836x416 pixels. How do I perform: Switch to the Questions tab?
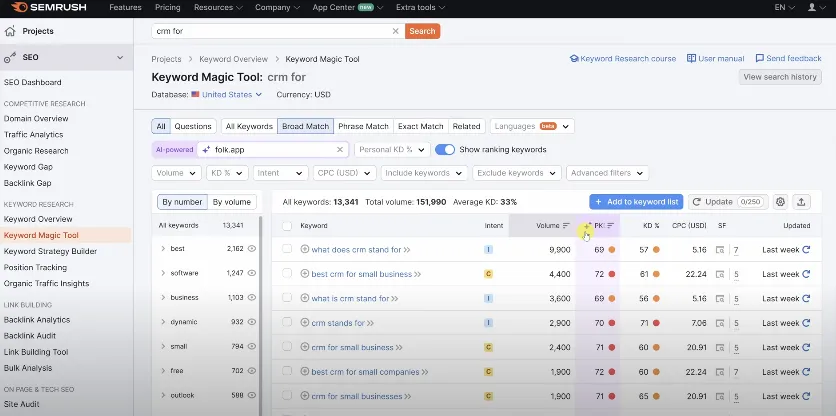point(193,127)
